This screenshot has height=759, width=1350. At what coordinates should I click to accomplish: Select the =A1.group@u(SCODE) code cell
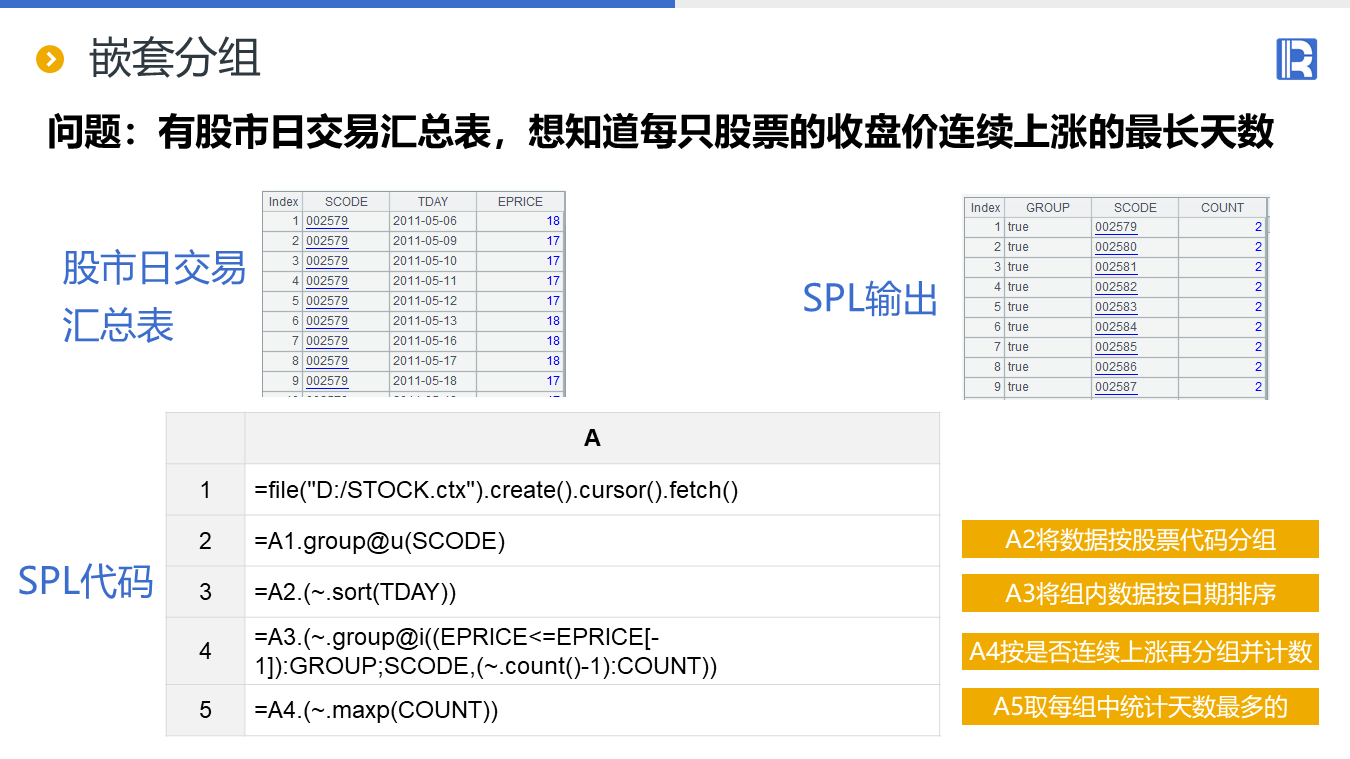(x=592, y=541)
